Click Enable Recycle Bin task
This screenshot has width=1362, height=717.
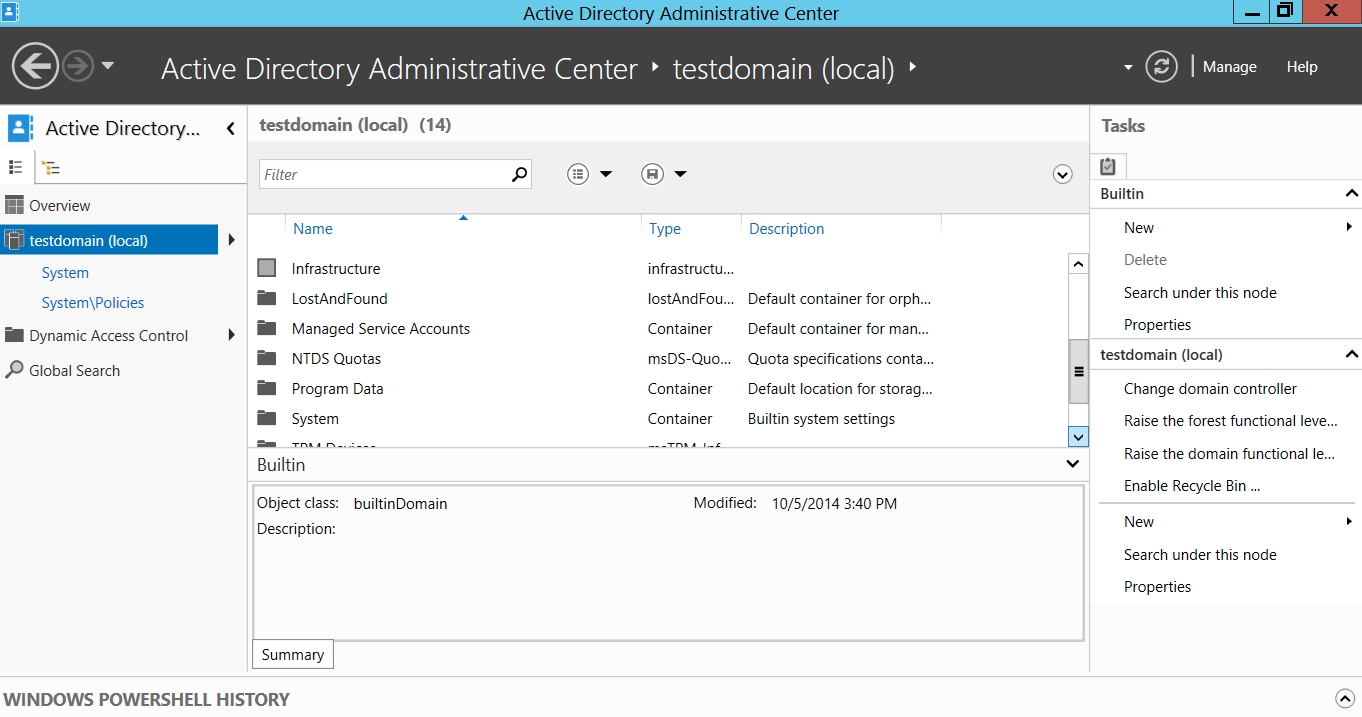(x=1192, y=486)
